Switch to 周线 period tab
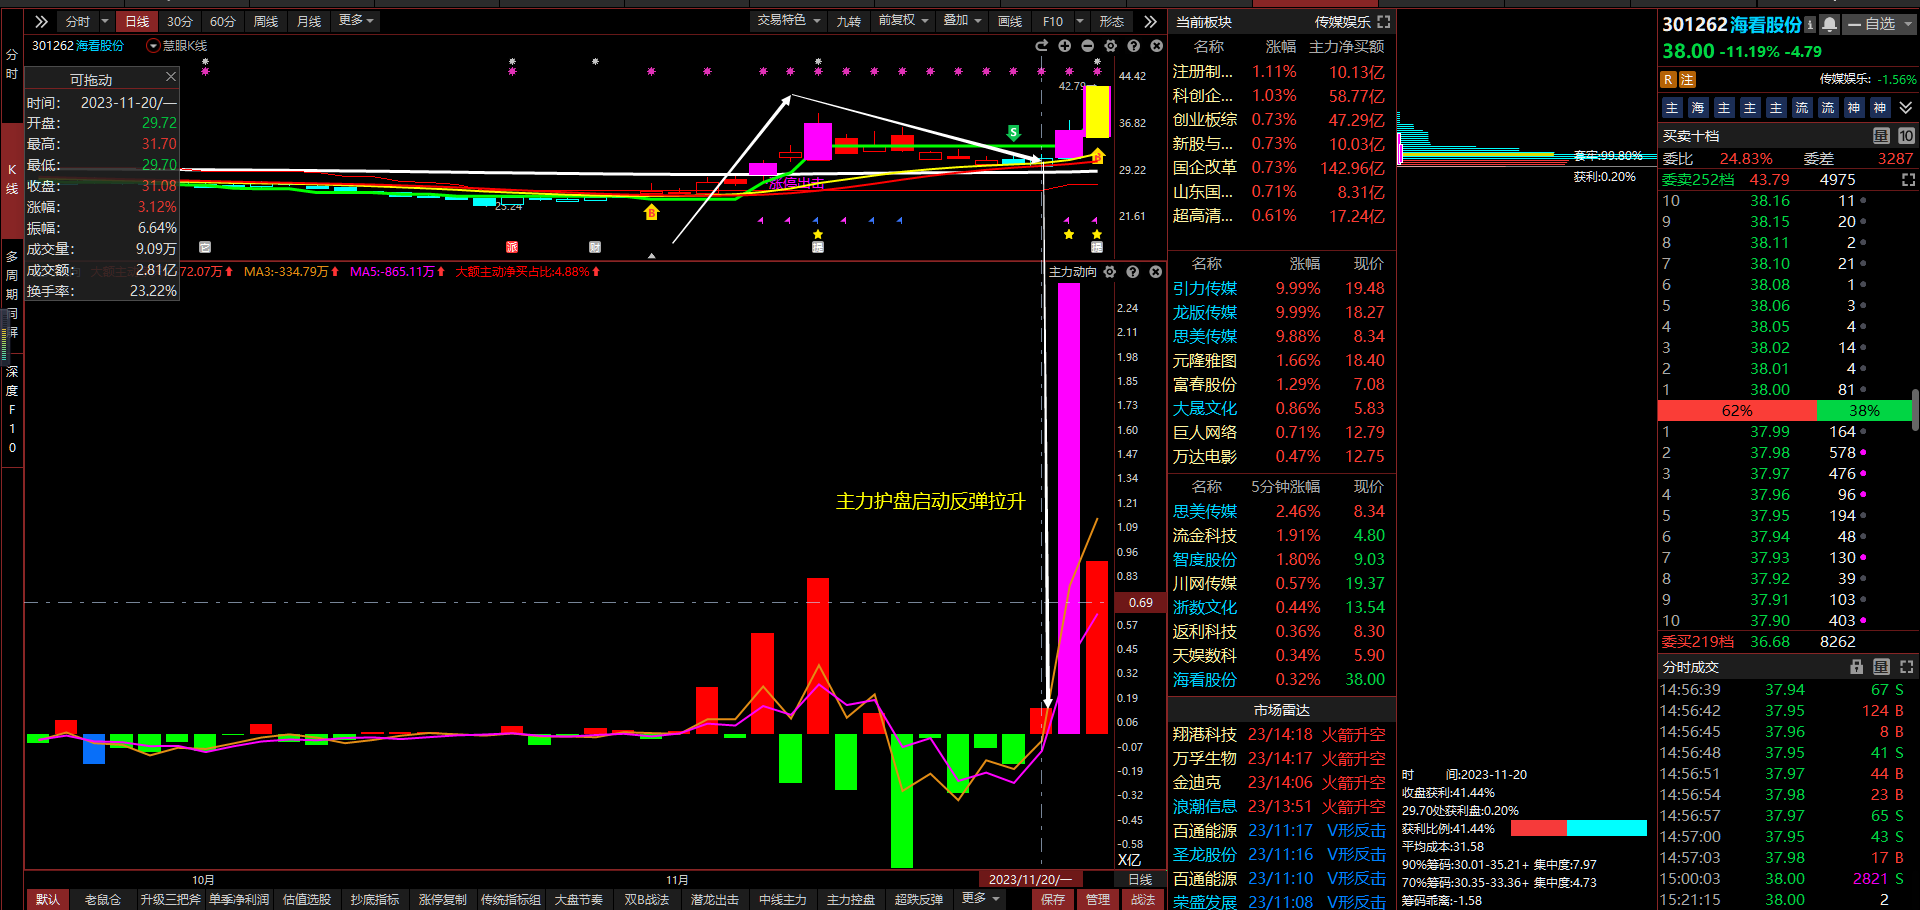The image size is (1920, 910). pos(266,21)
